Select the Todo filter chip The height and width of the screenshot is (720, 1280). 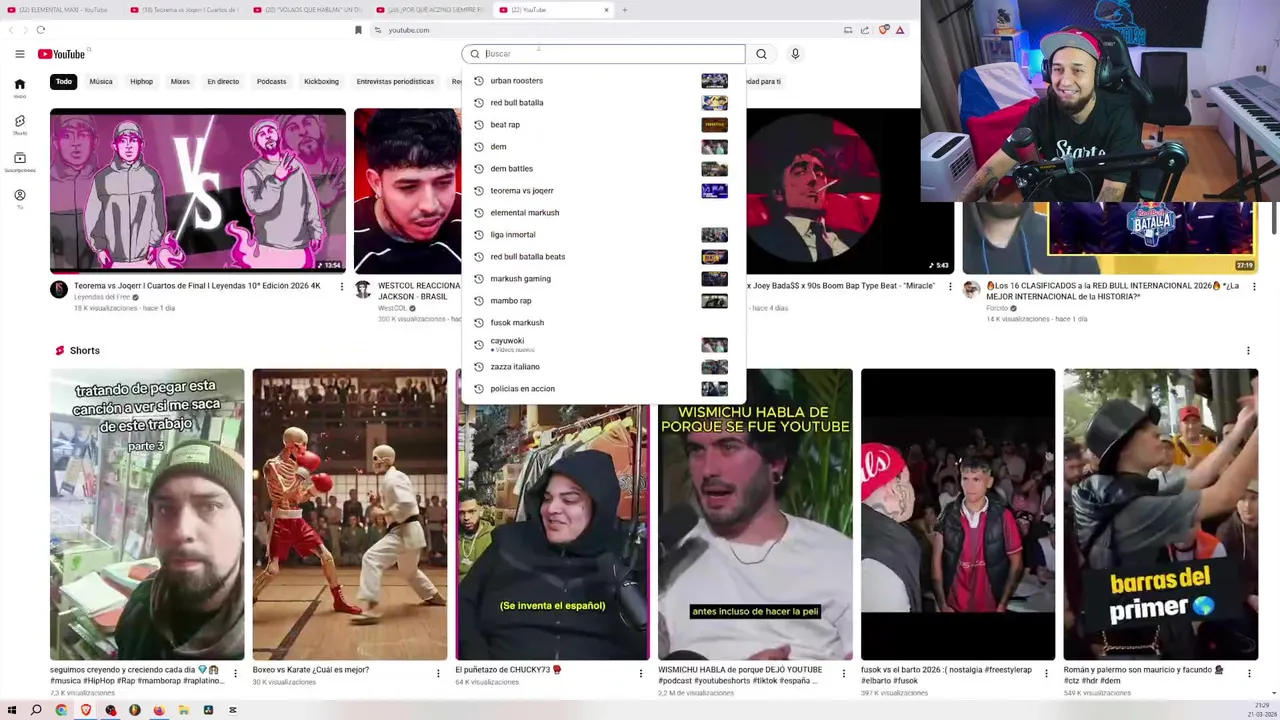pos(64,82)
